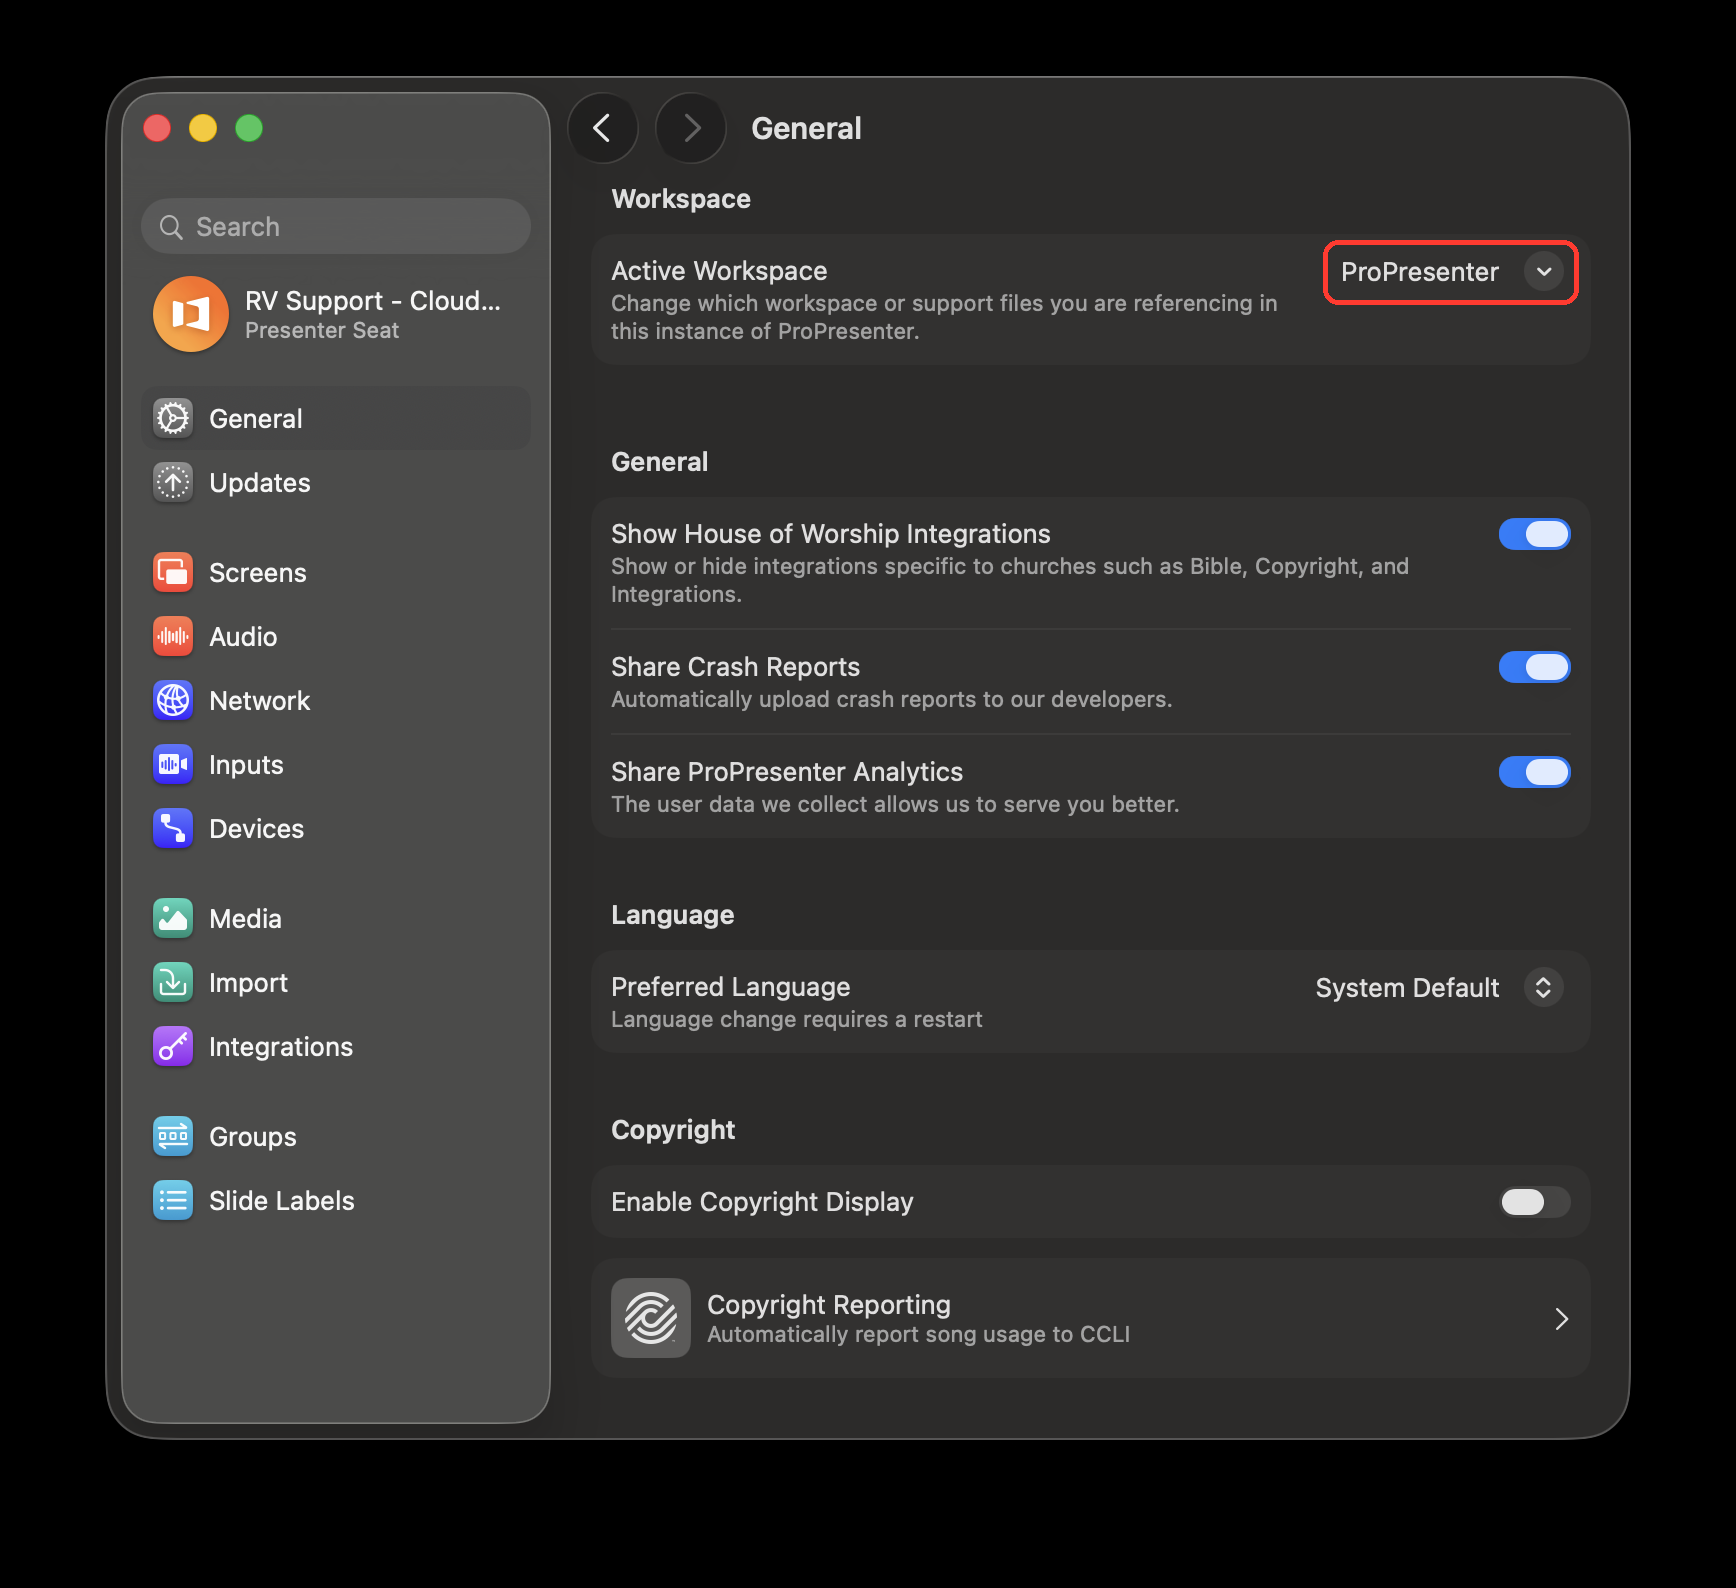Turn off Share ProPresenter Analytics
1736x1588 pixels.
(1534, 772)
